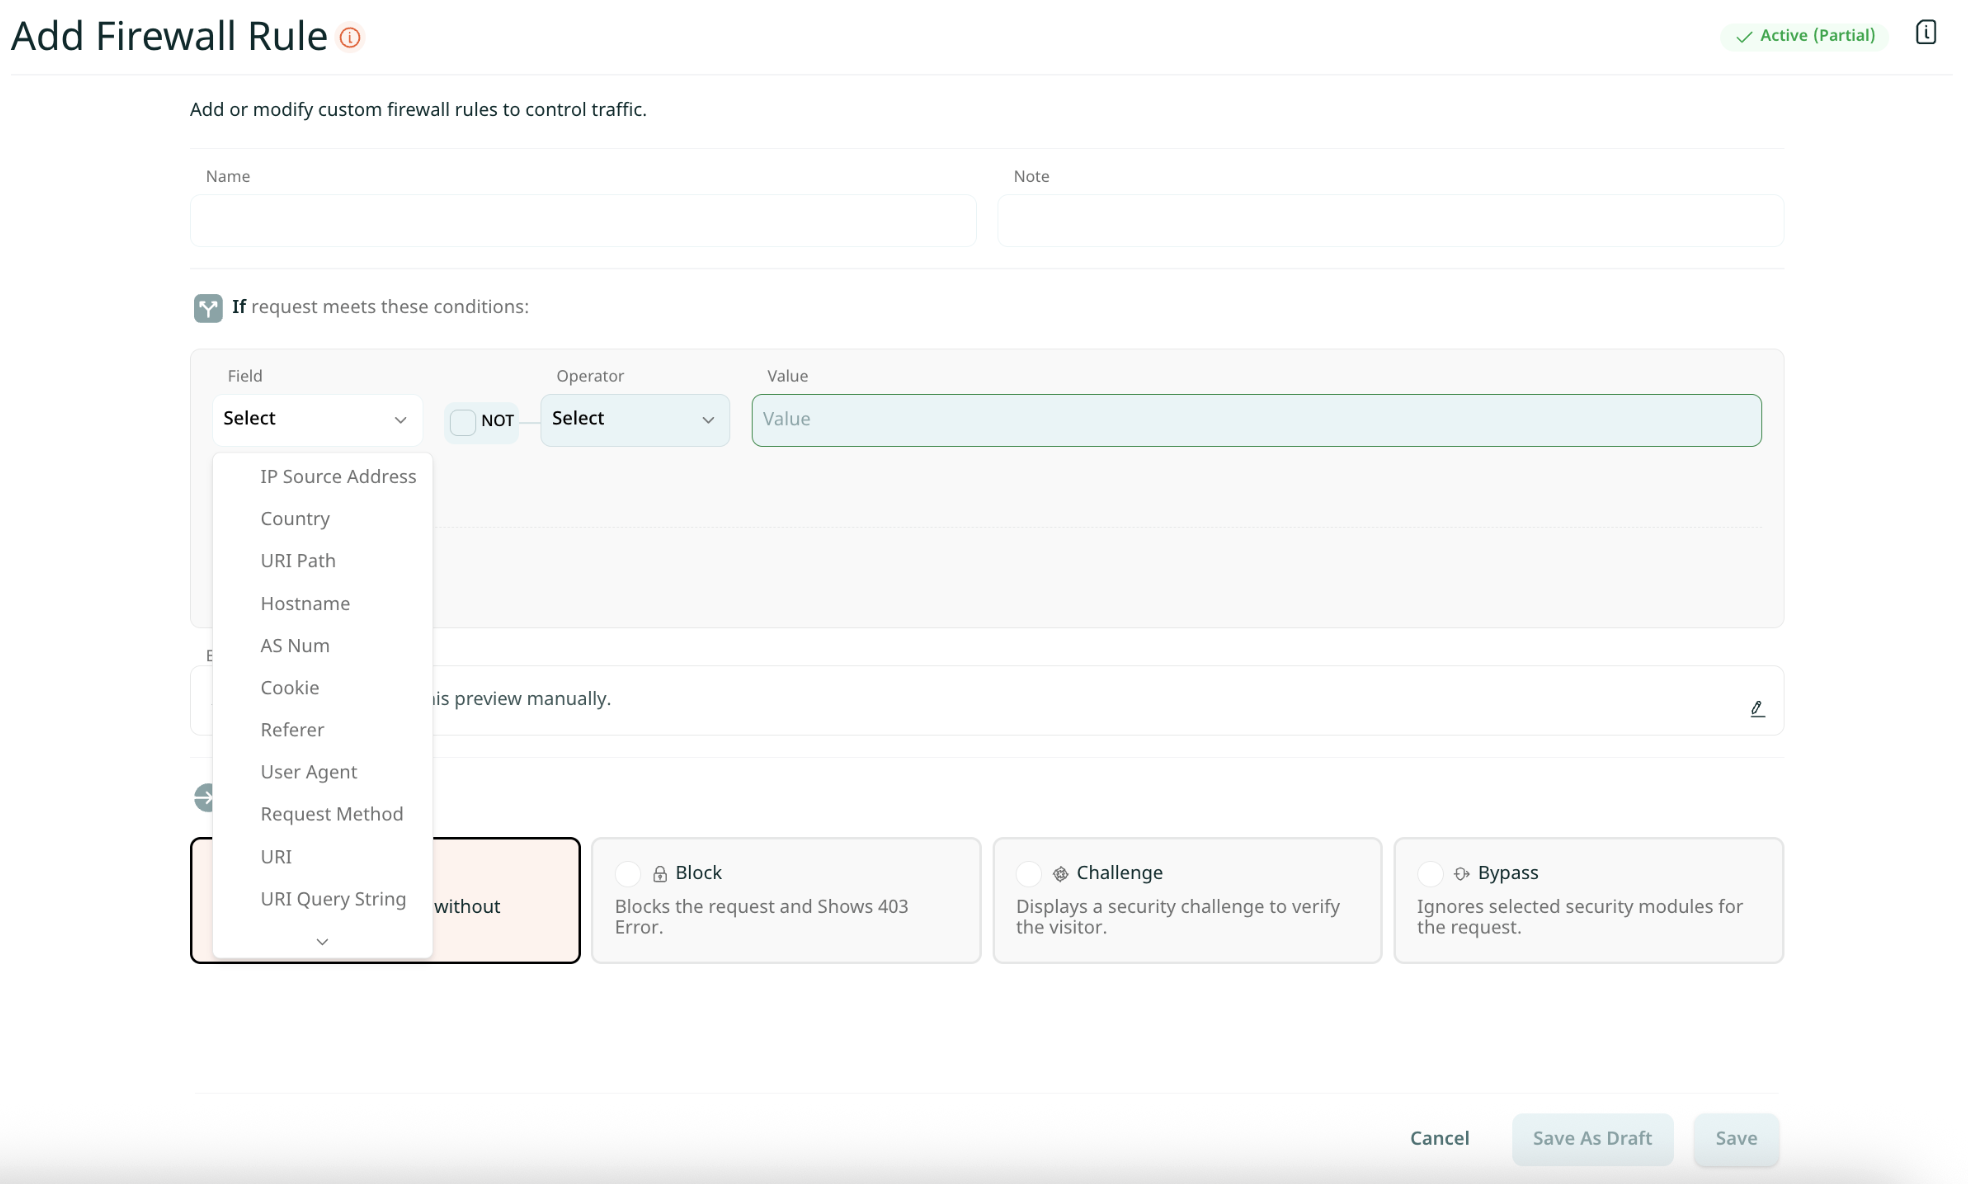This screenshot has width=1968, height=1184.
Task: Click the info icon beside Add Firewall Rule title
Action: (x=349, y=36)
